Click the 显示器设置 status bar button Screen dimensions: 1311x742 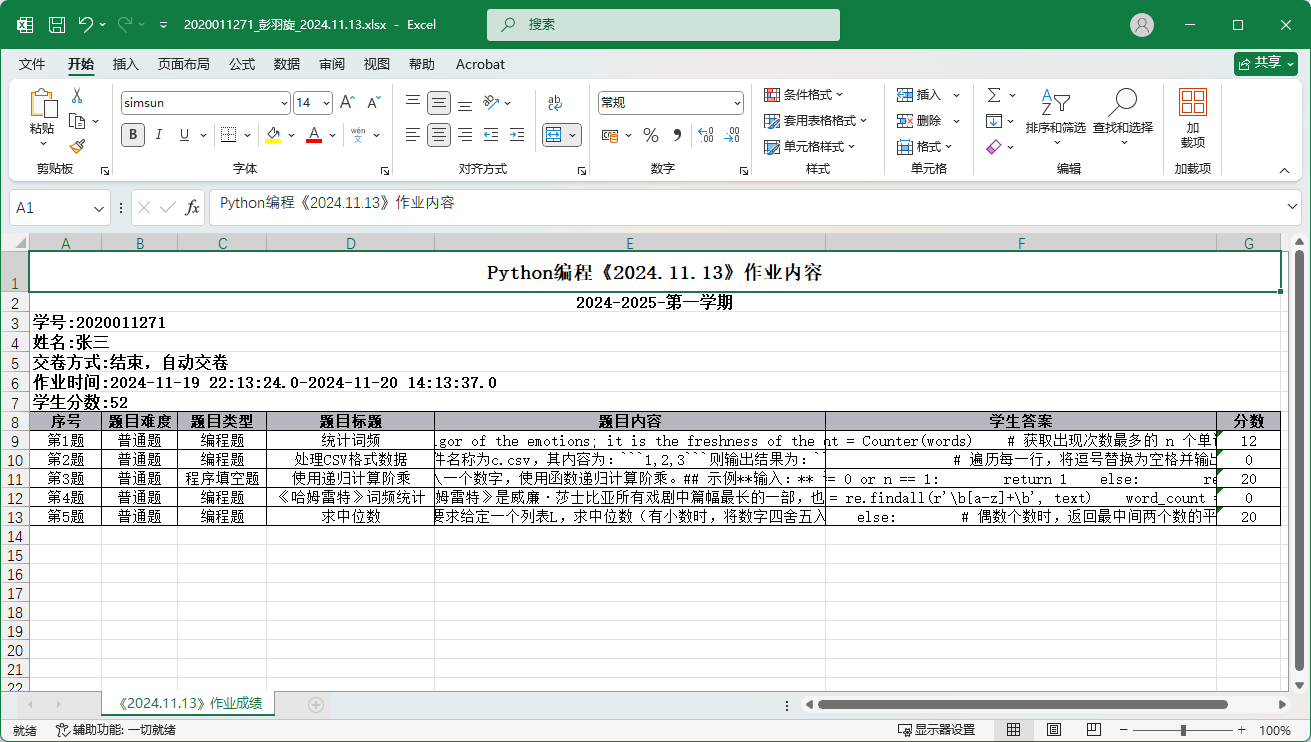point(938,730)
